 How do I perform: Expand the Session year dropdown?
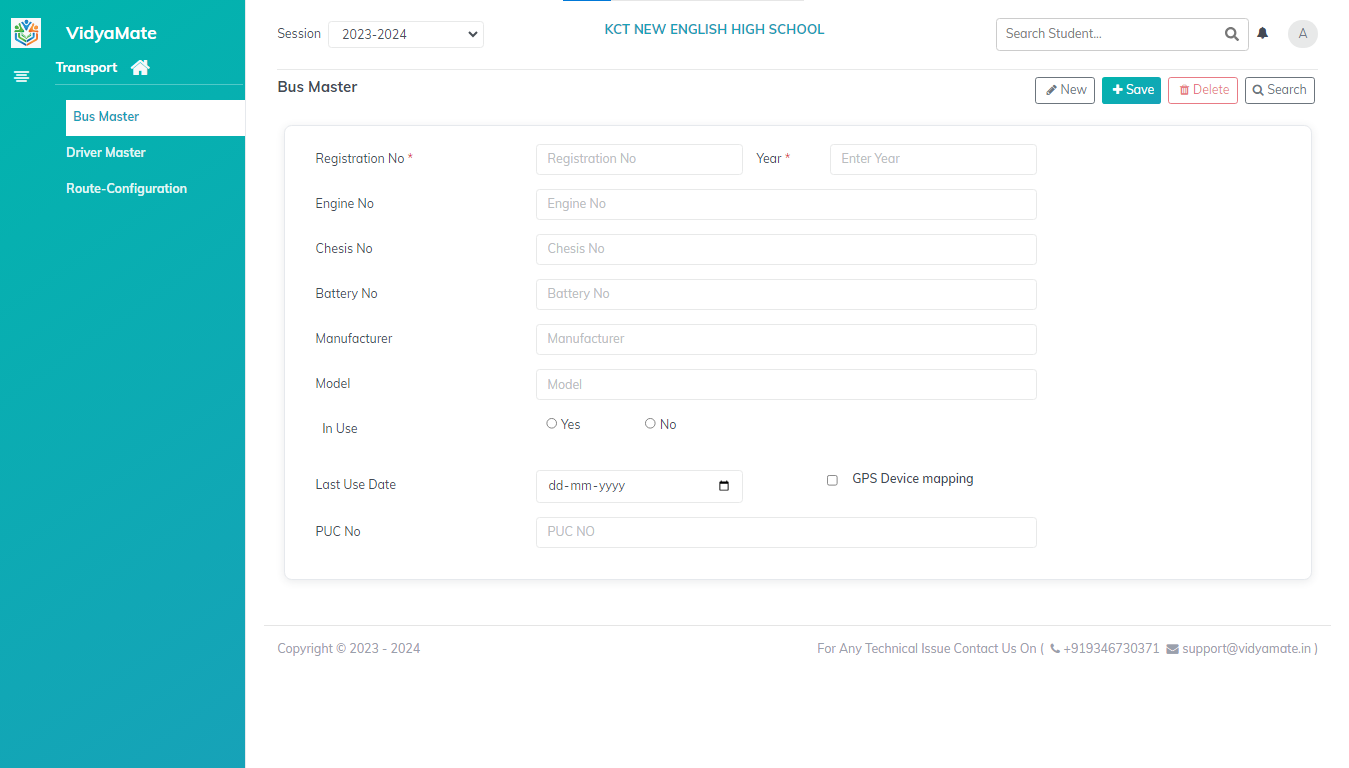pos(405,34)
